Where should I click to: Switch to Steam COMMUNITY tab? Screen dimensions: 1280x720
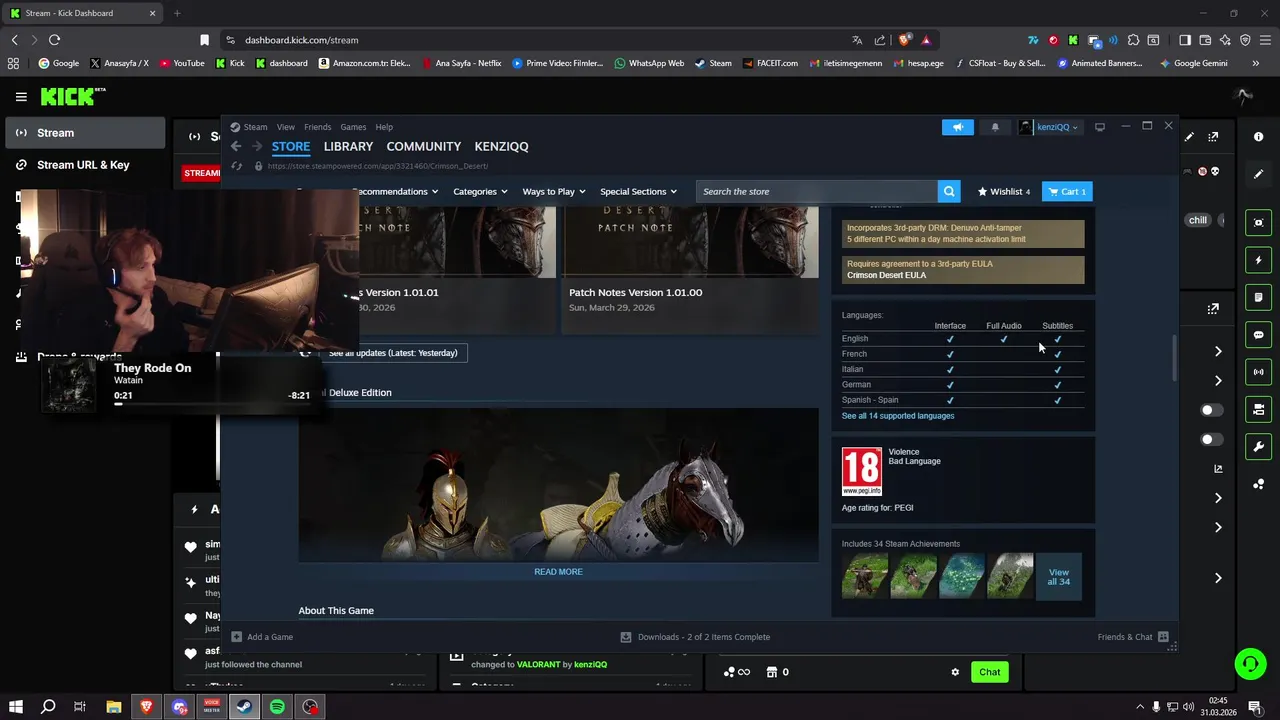pyautogui.click(x=424, y=146)
